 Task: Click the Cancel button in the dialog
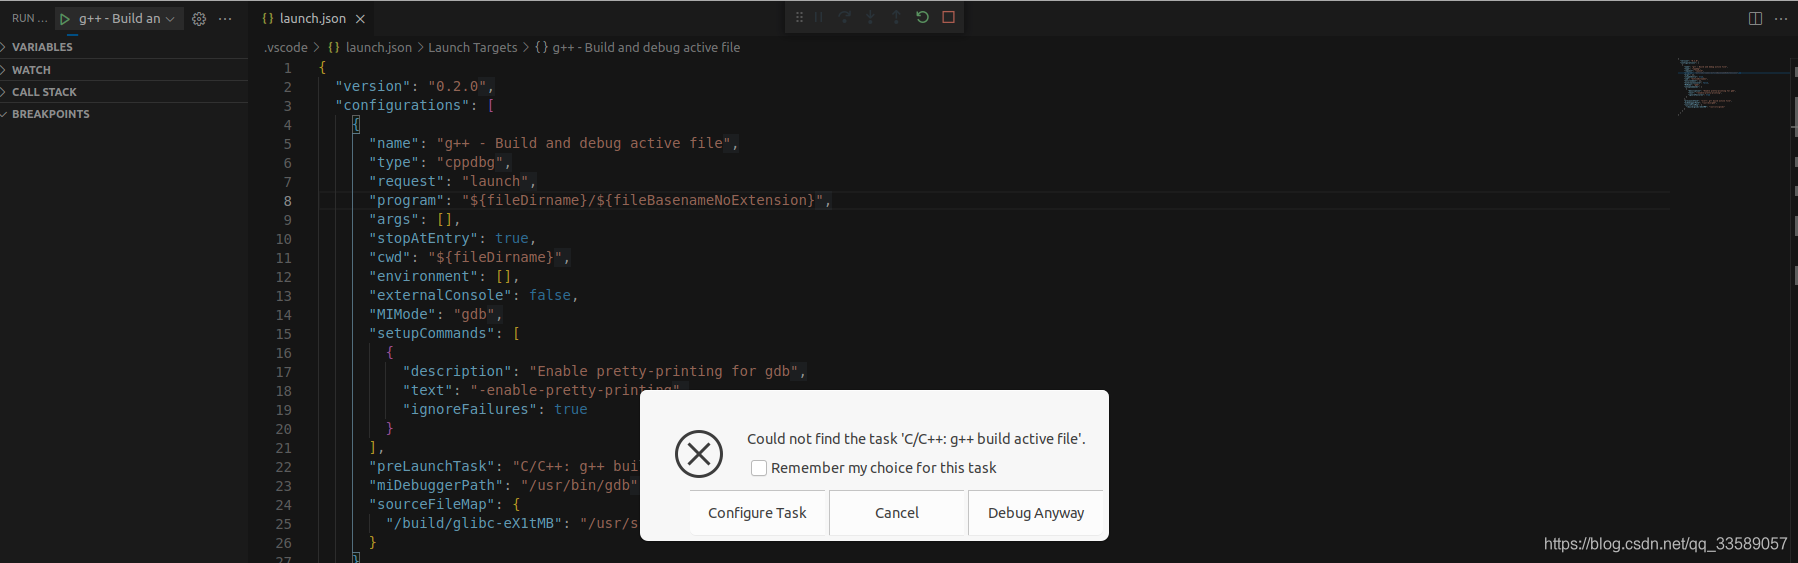pyautogui.click(x=897, y=513)
